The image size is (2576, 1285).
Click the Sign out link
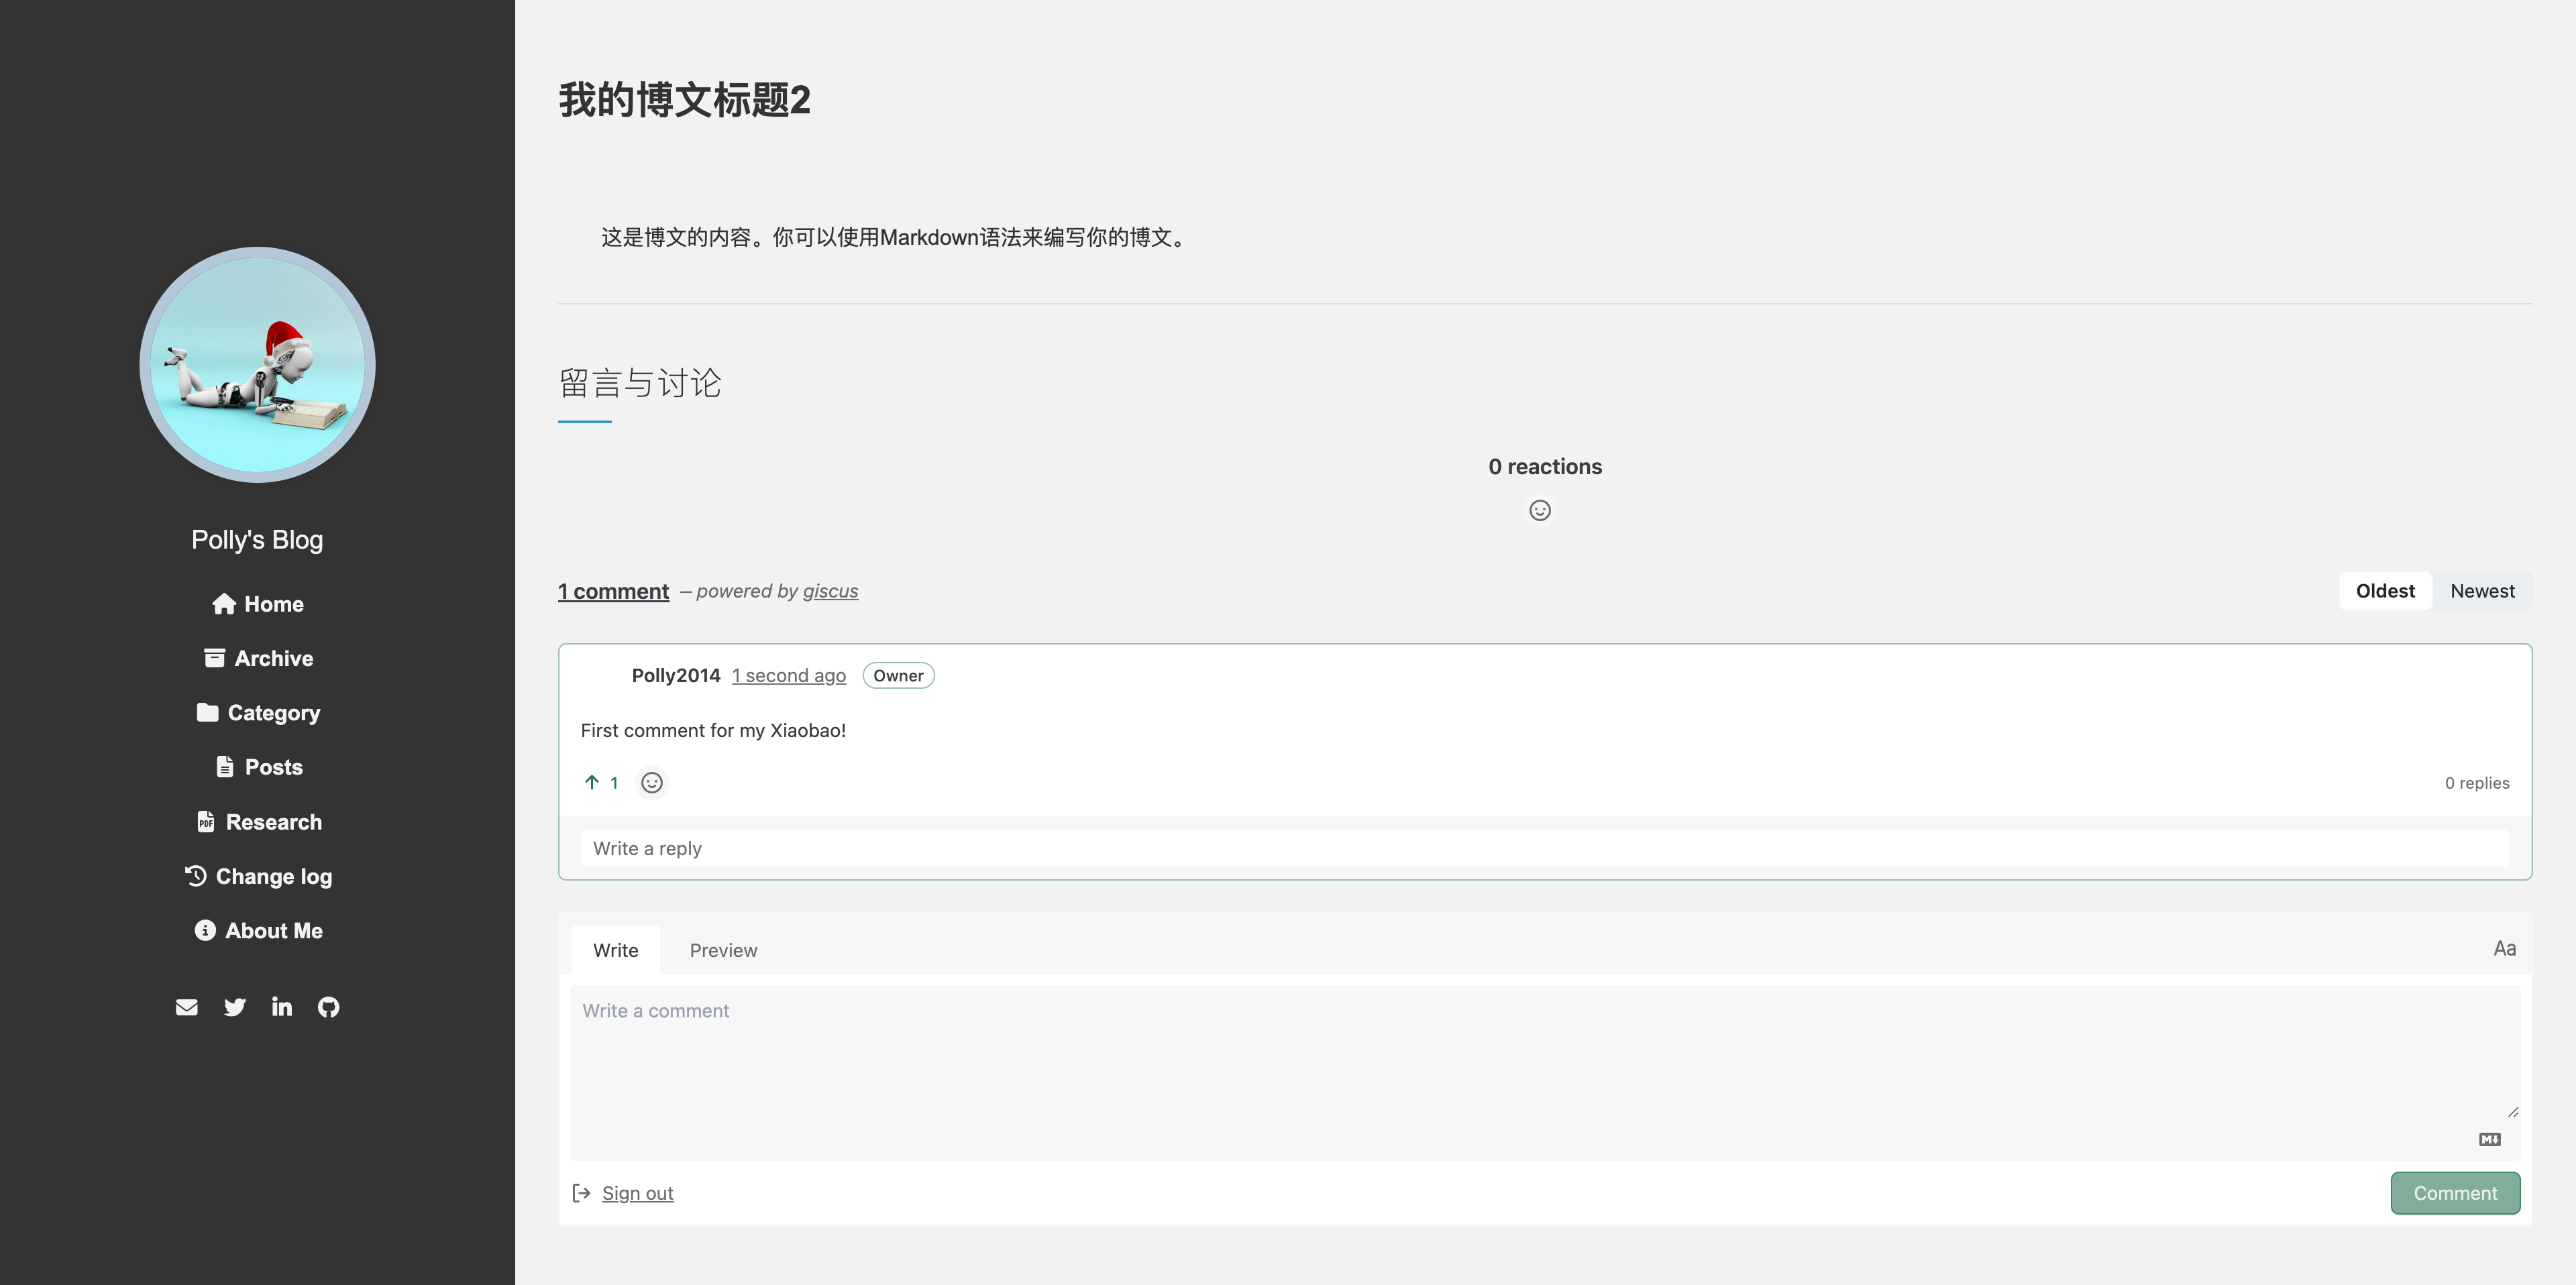637,1193
